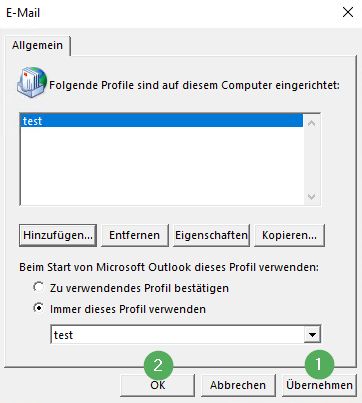Select 'Immer dieses Profil verwenden' radio option
Screen dimensions: 362x403
pyautogui.click(x=39, y=308)
